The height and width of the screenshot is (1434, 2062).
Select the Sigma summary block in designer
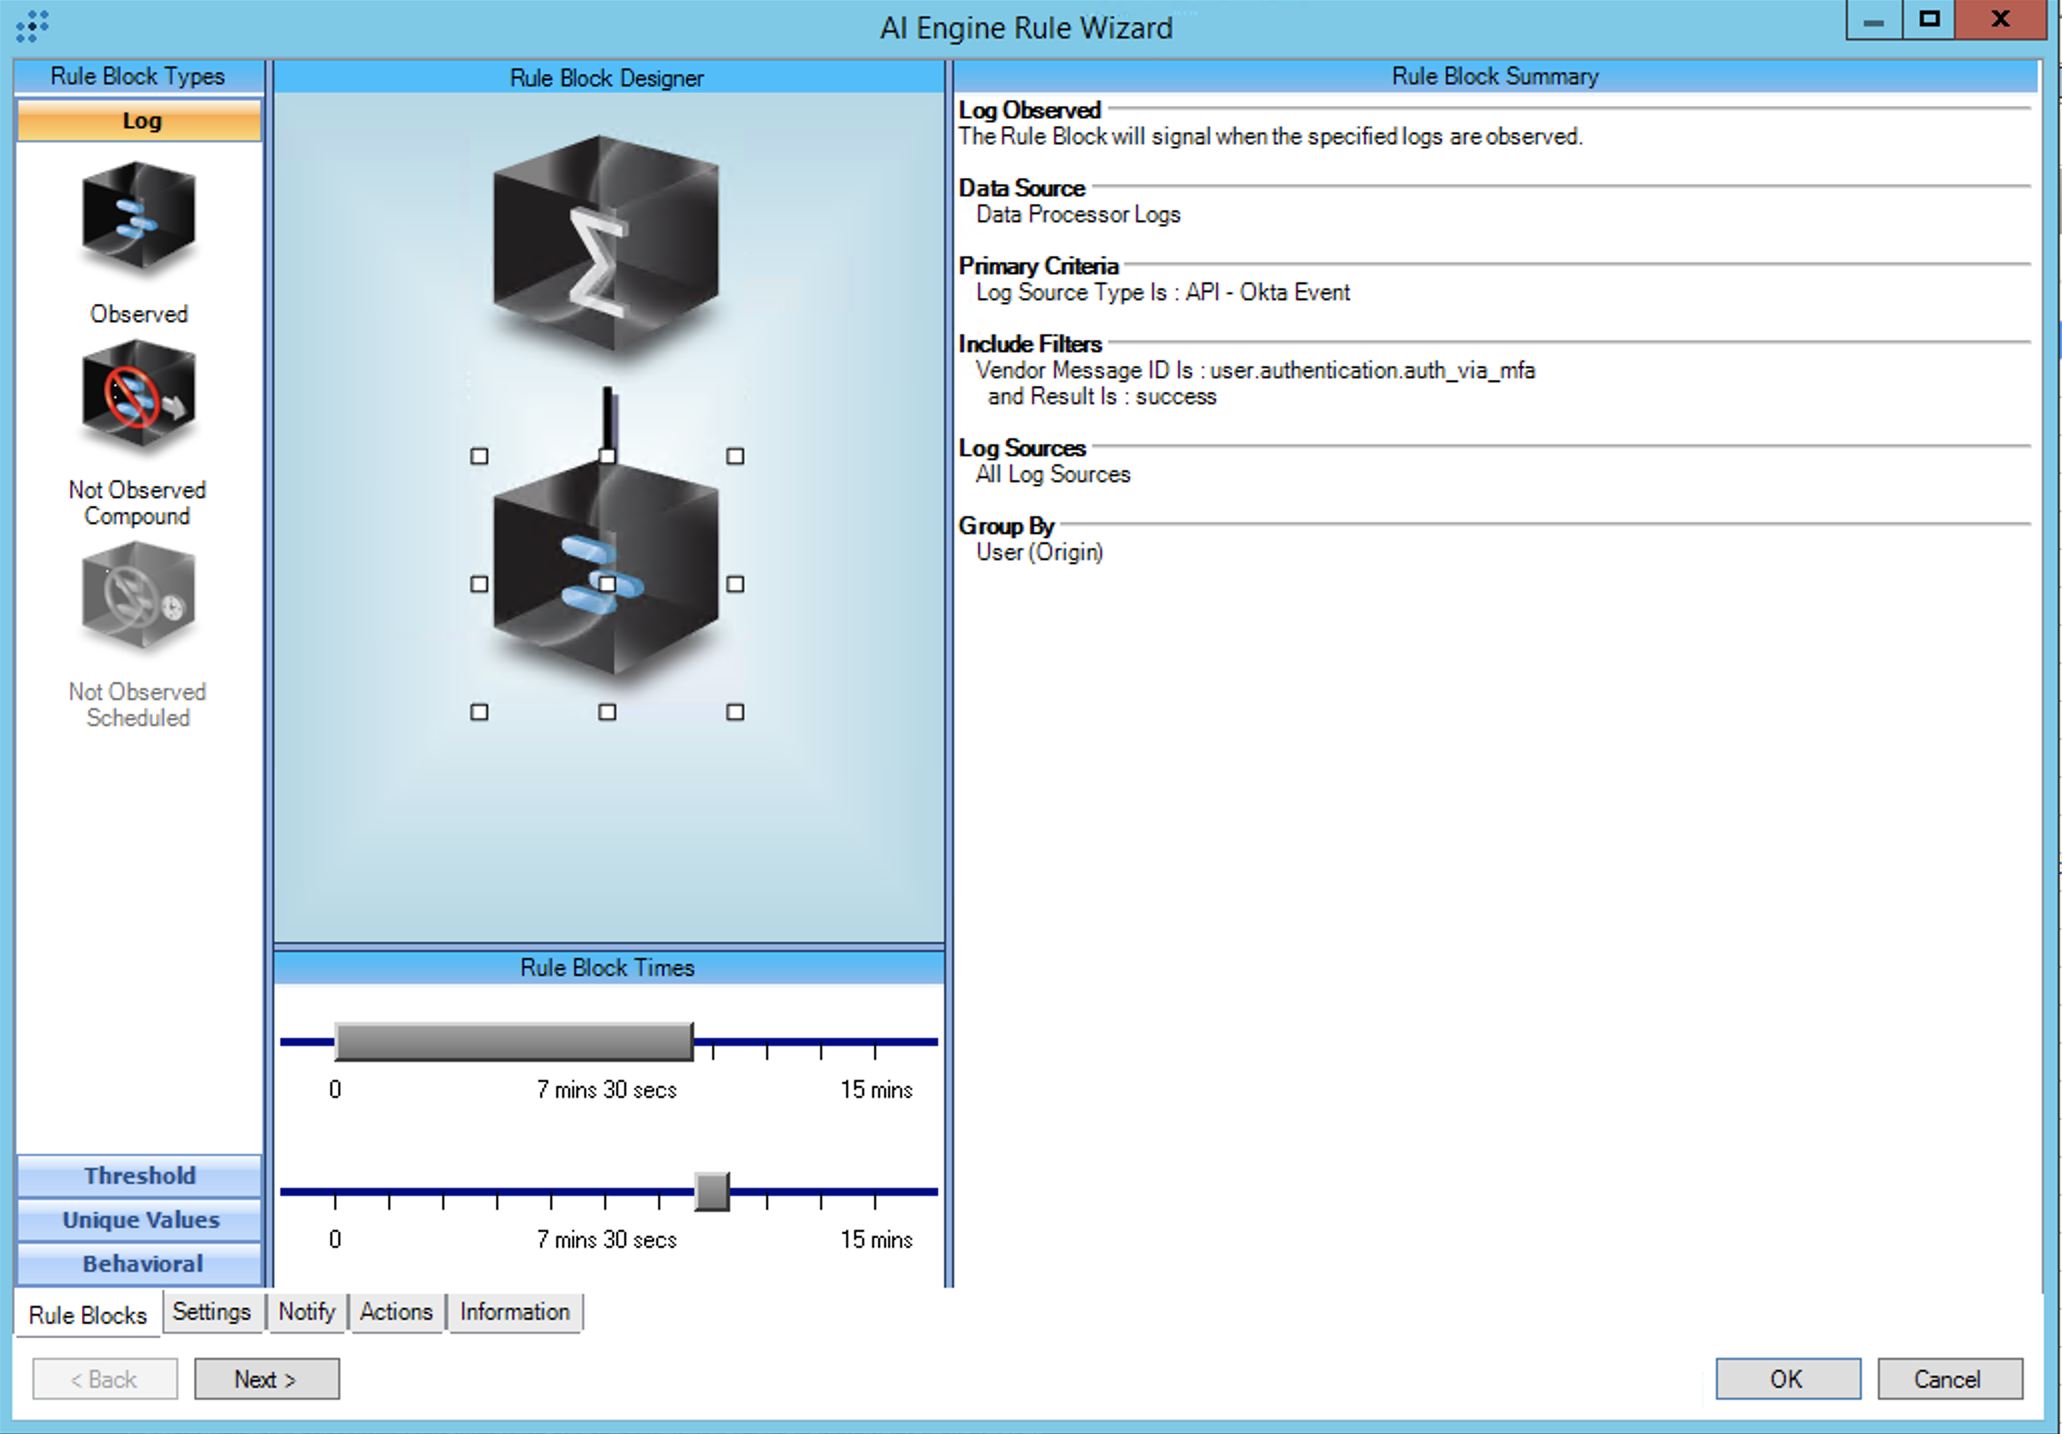pyautogui.click(x=606, y=245)
